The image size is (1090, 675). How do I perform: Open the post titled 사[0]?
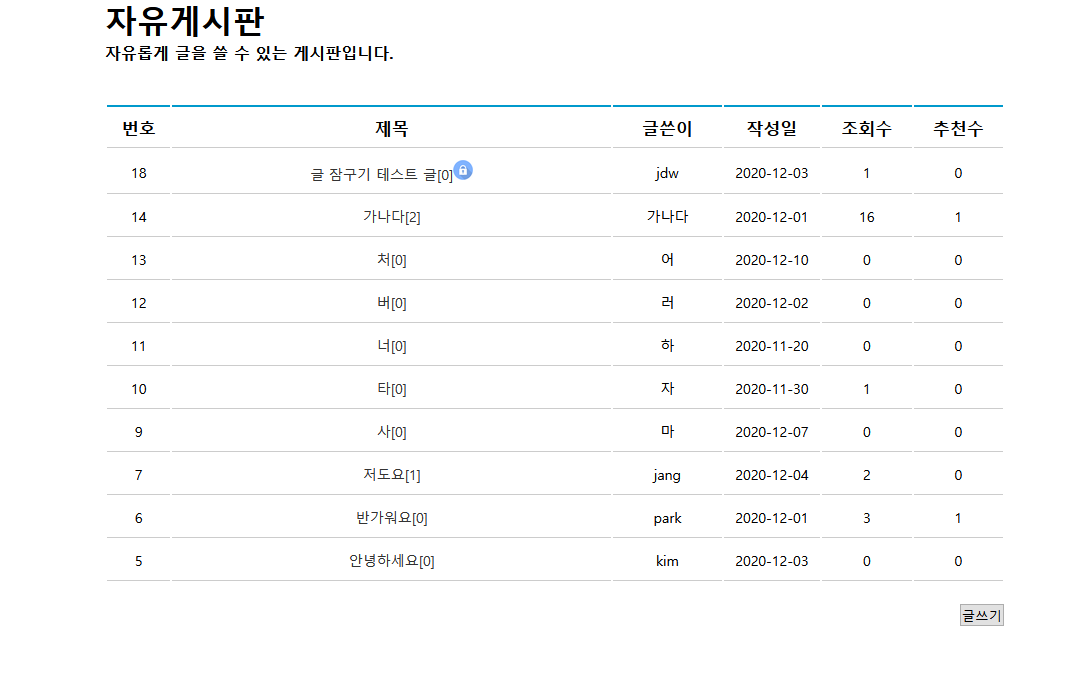391,432
